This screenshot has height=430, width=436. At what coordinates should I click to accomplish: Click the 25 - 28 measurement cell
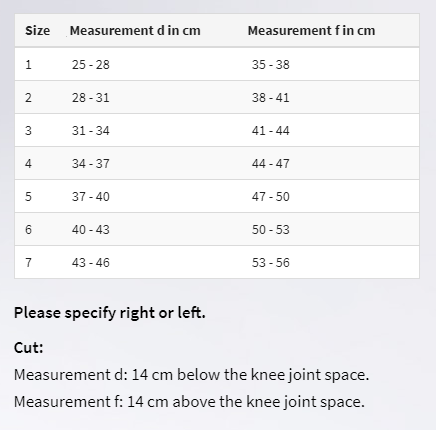(91, 64)
